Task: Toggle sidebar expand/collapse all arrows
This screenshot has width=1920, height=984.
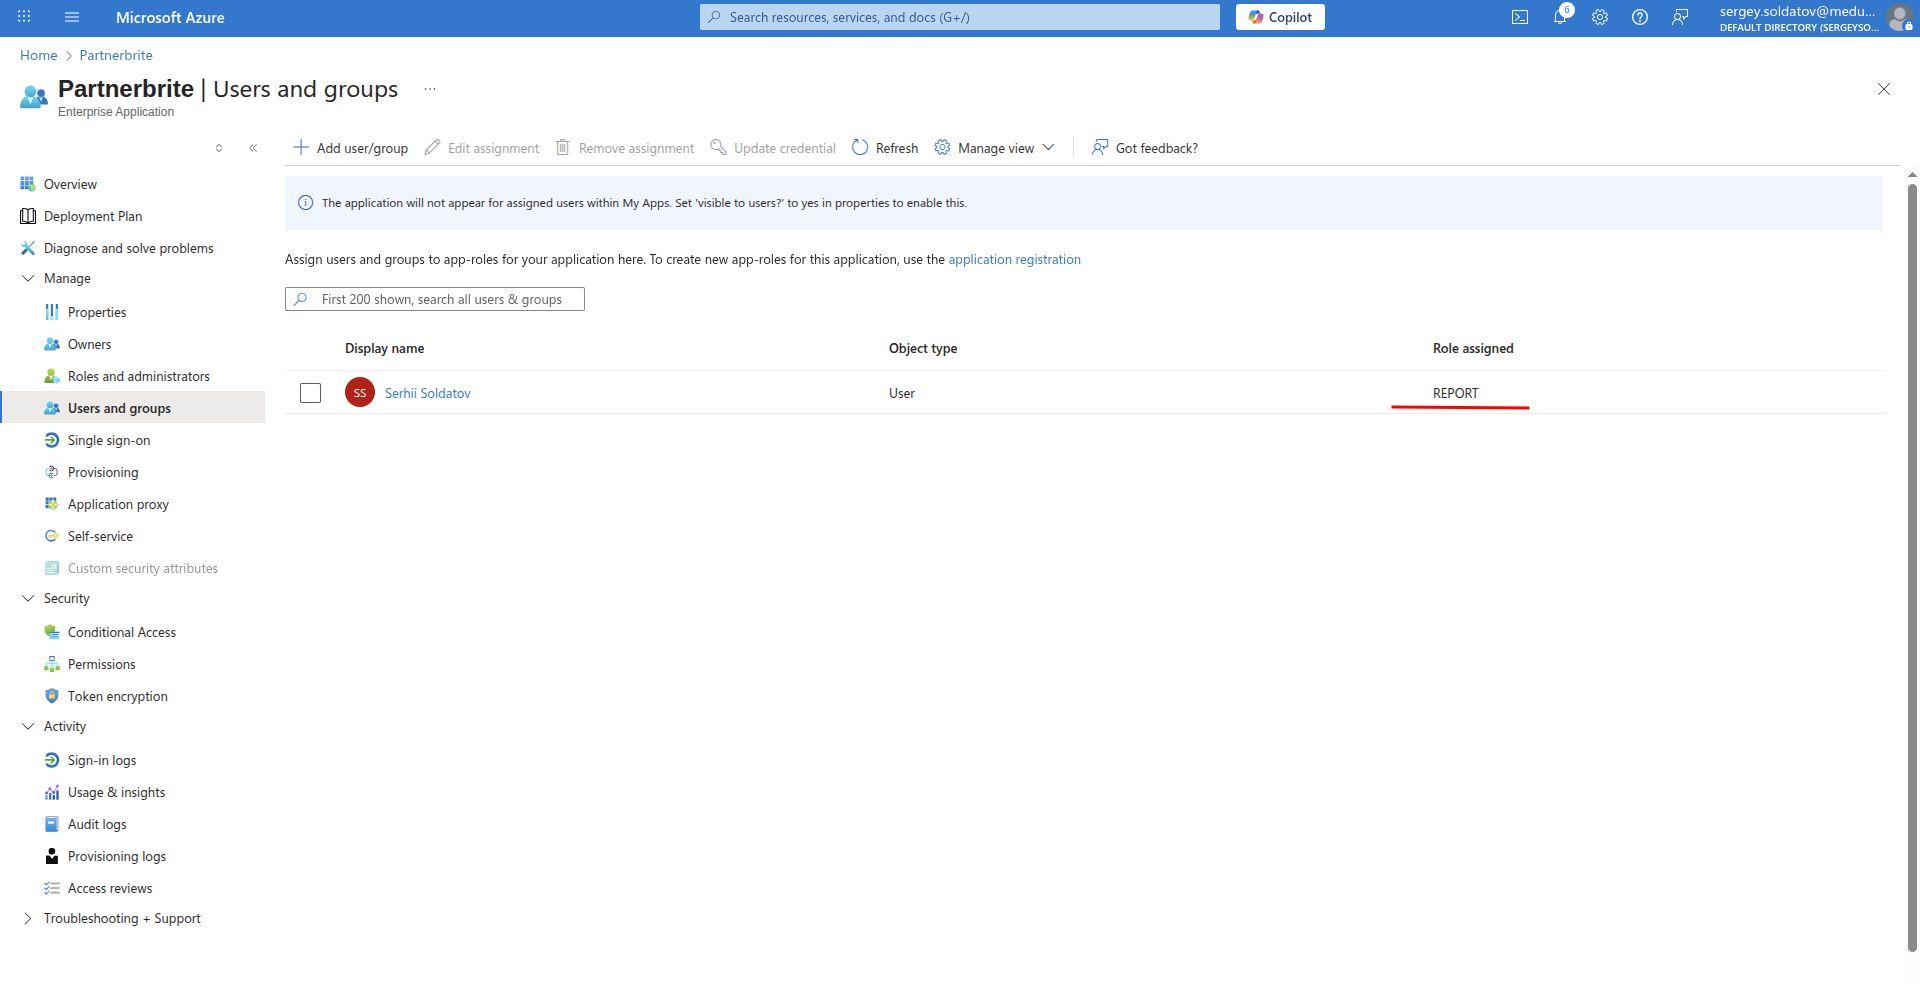Action: coord(219,148)
